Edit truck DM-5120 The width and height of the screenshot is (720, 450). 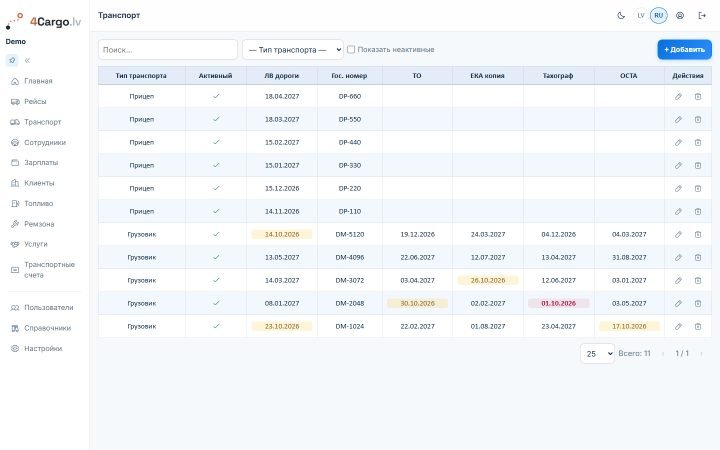pos(678,234)
